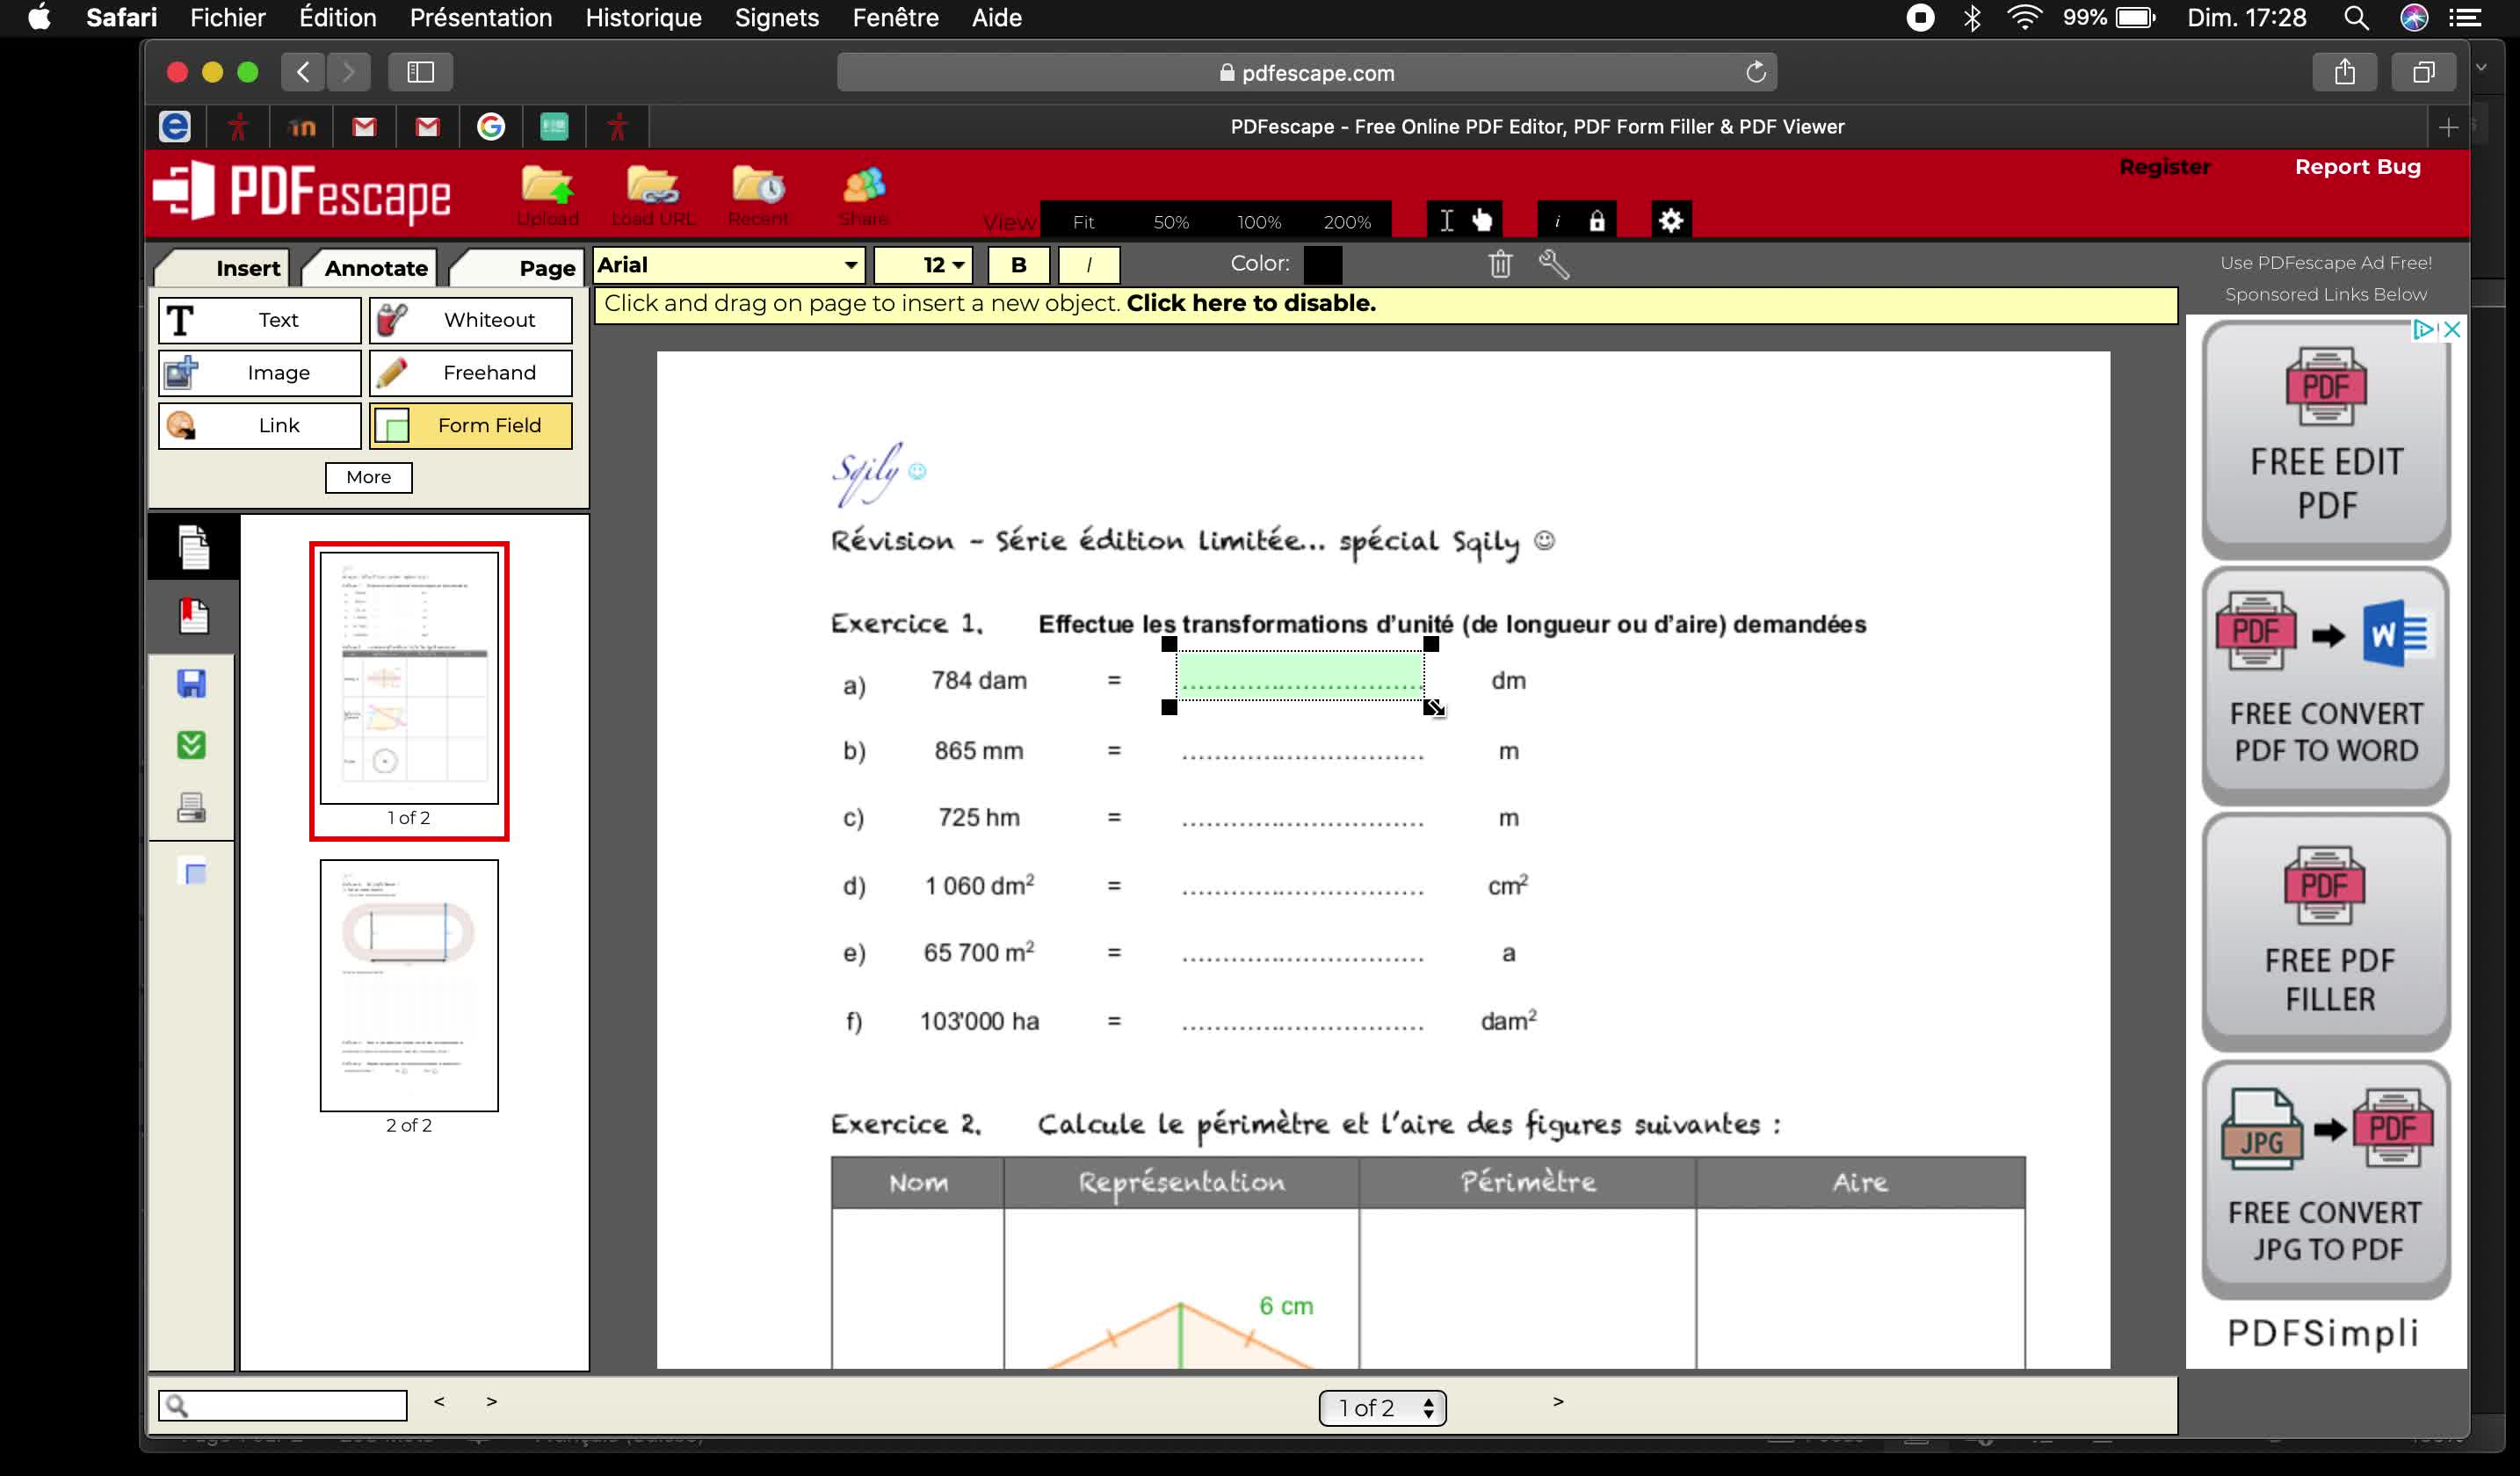Click the trash delete icon
The image size is (2520, 1476).
pos(1499,264)
